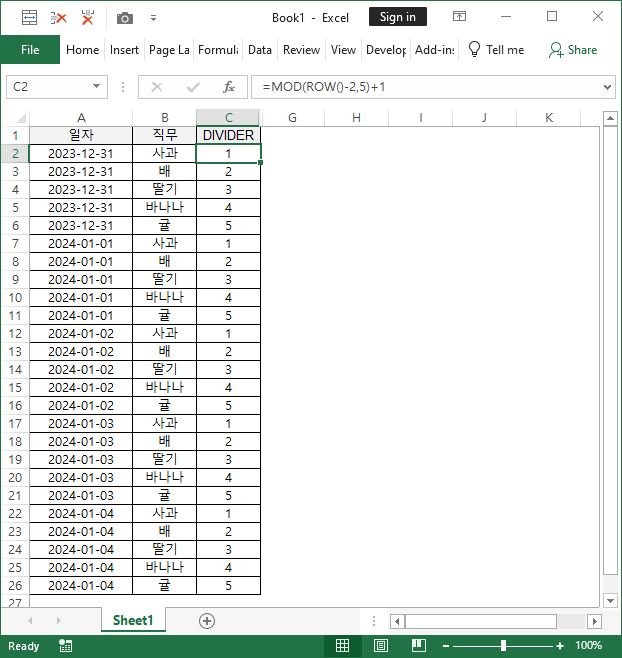Open the Review tab
Image resolution: width=622 pixels, height=658 pixels.
pos(301,50)
